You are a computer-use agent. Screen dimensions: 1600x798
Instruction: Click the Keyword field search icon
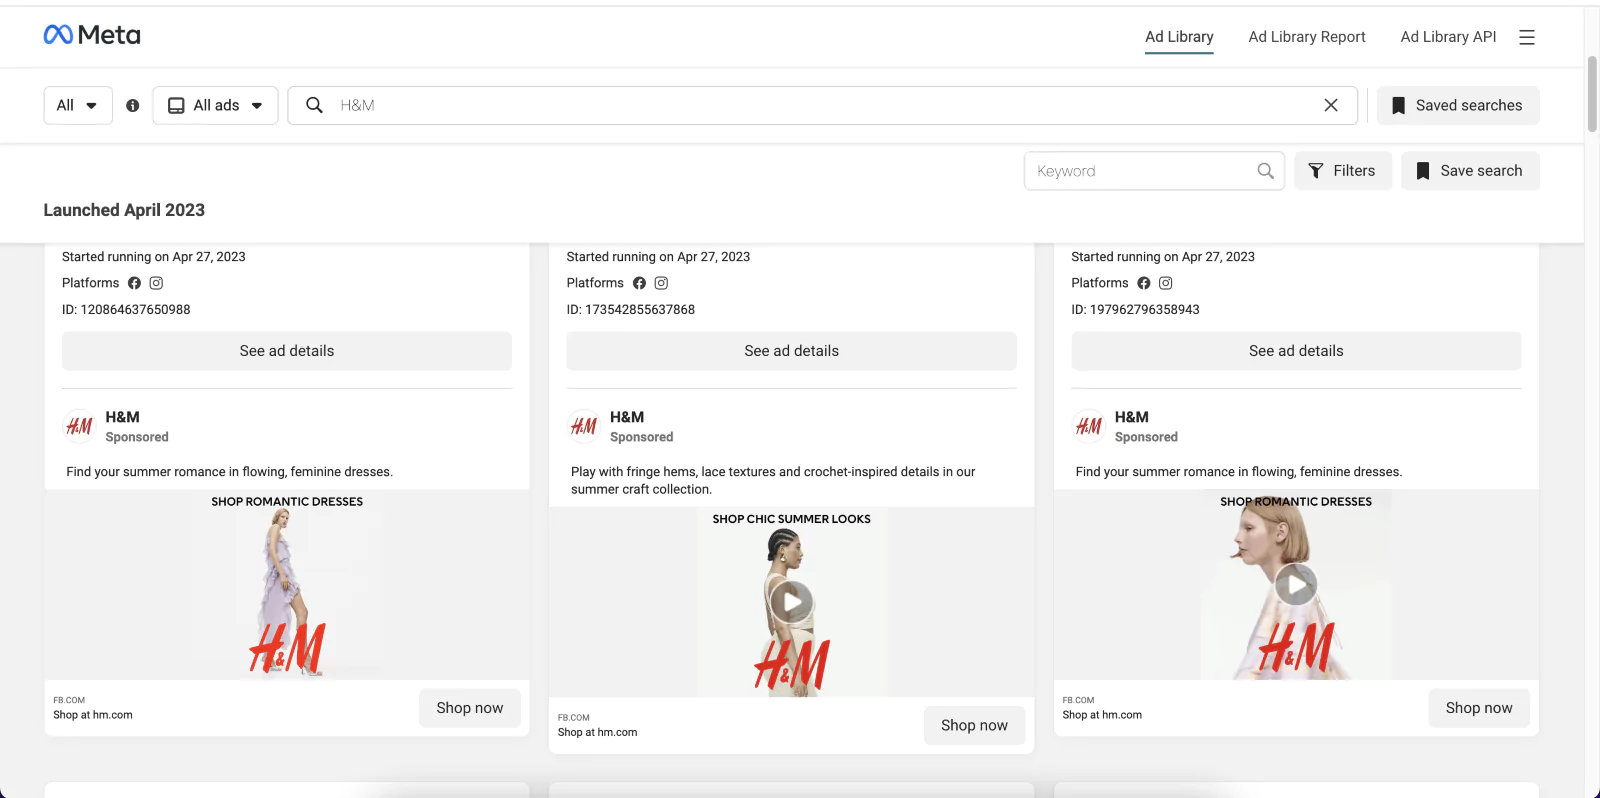click(1265, 171)
